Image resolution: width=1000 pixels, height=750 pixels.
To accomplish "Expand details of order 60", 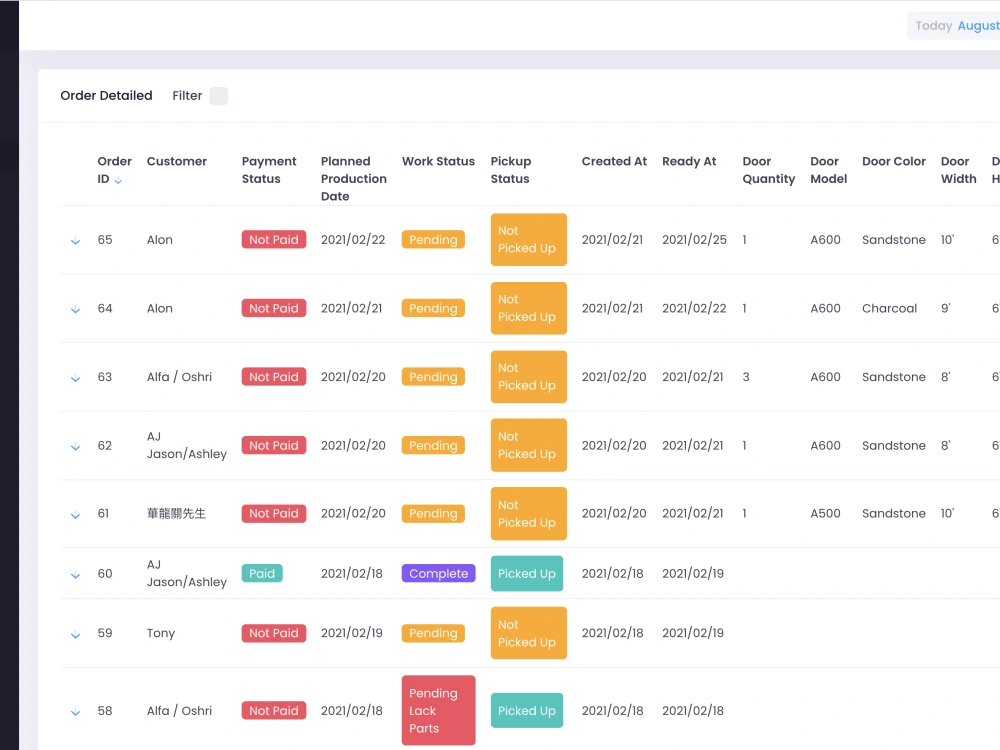I will [75, 574].
